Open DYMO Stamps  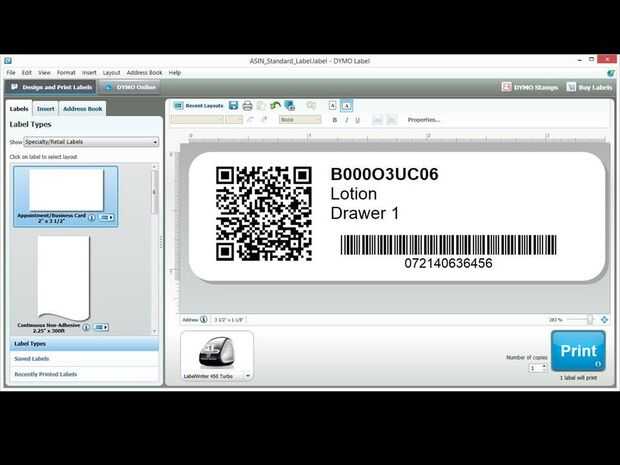[x=529, y=87]
